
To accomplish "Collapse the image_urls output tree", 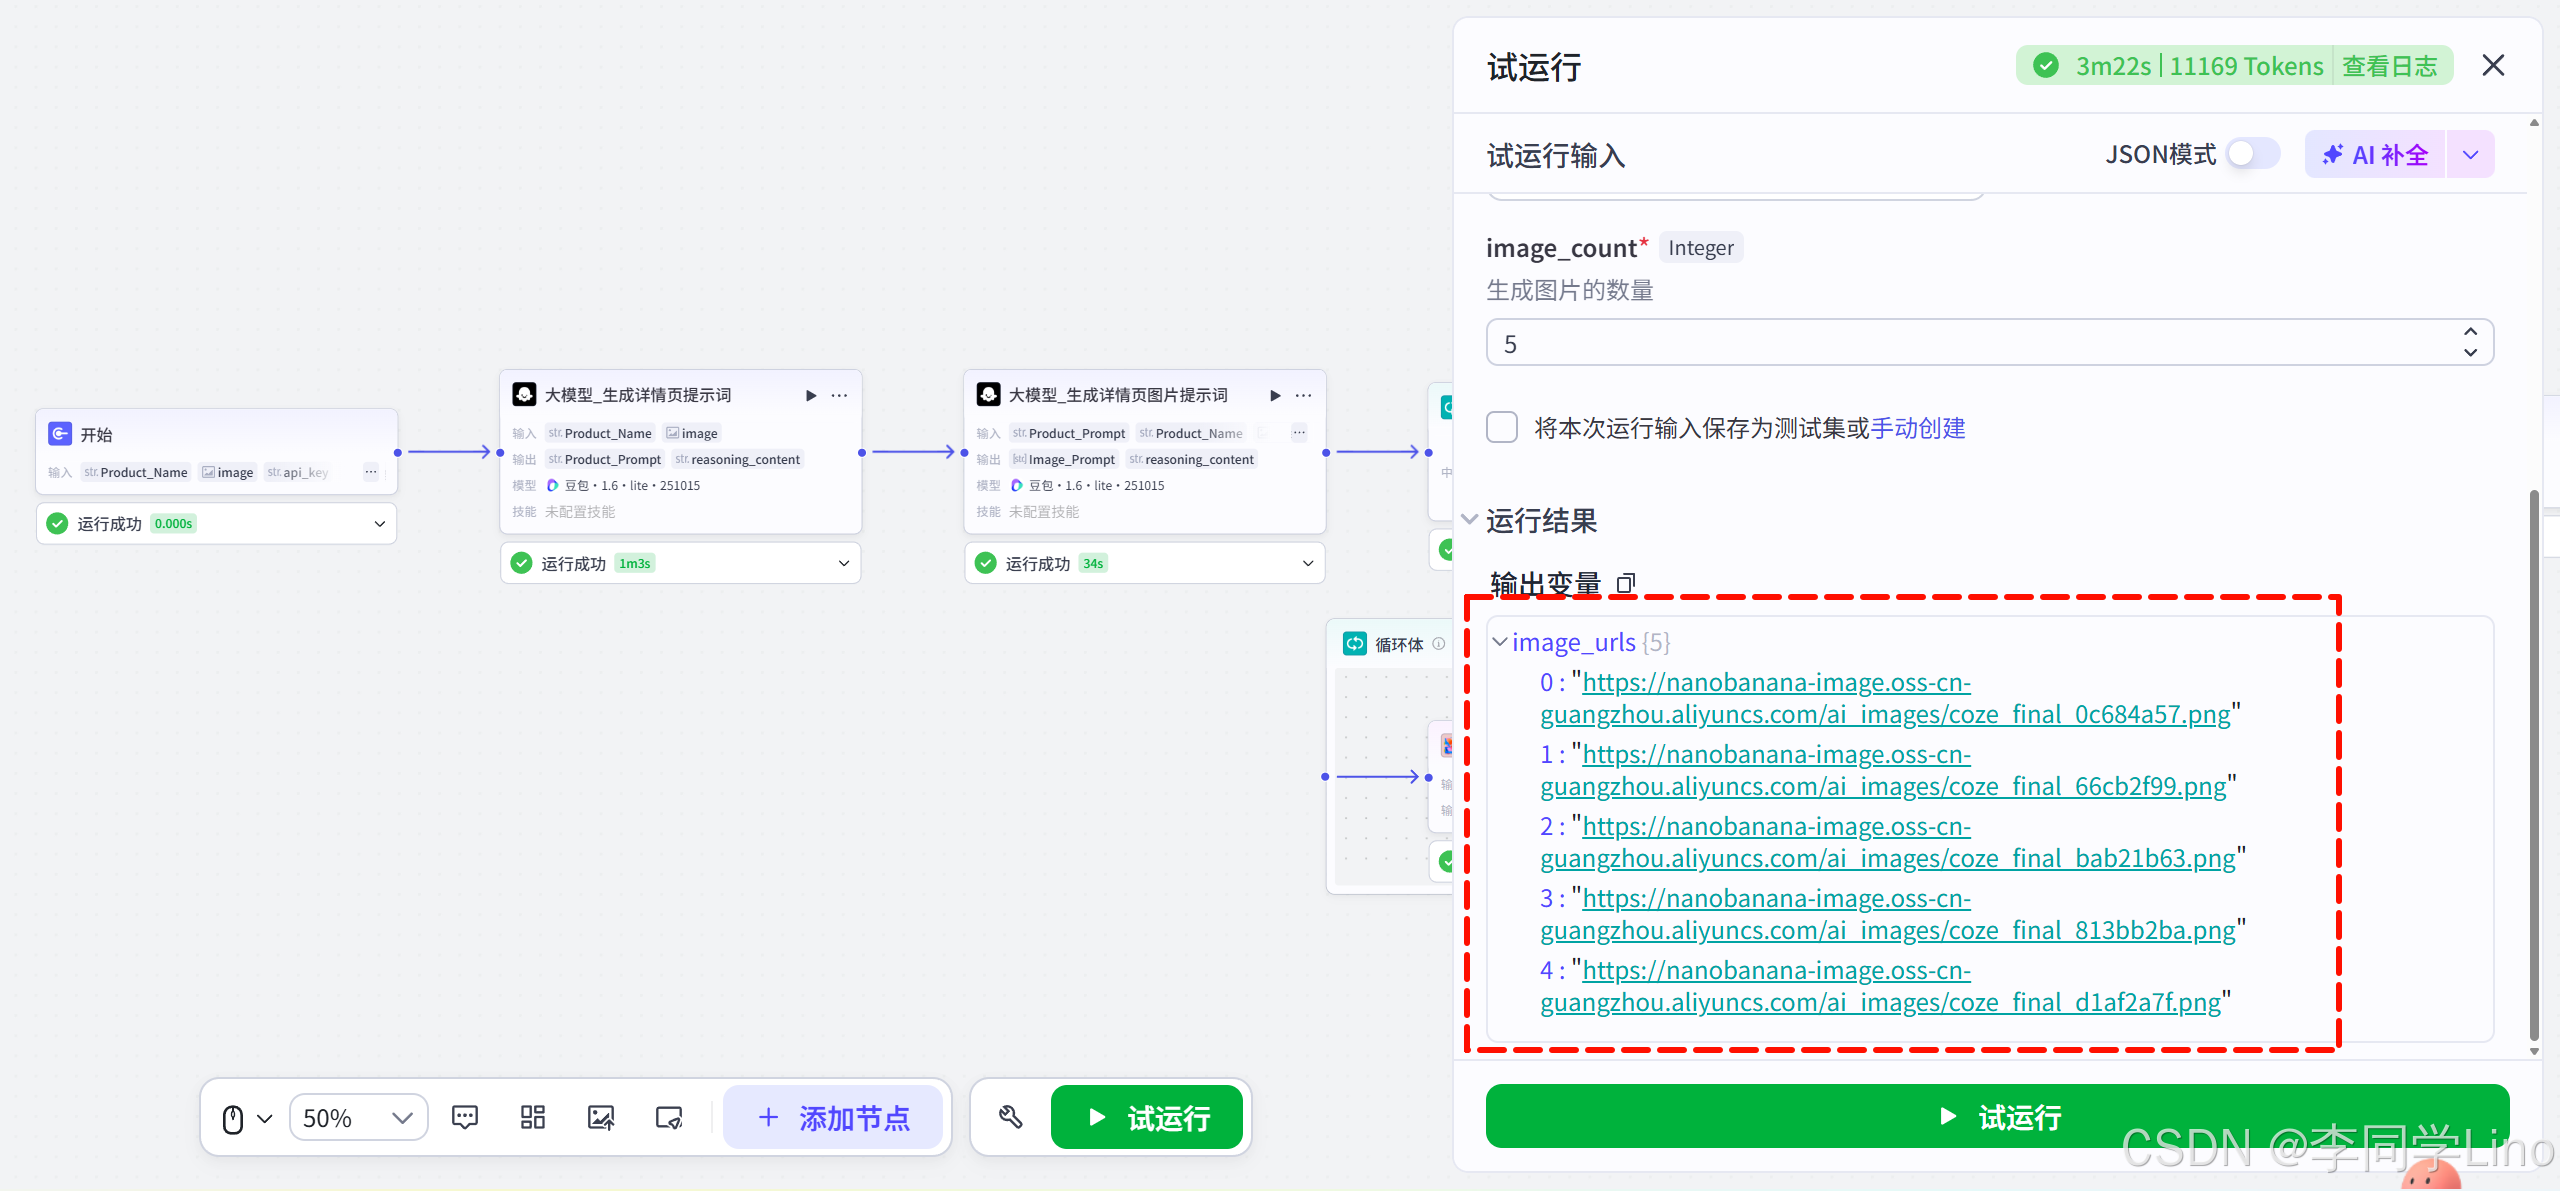I will [1499, 642].
